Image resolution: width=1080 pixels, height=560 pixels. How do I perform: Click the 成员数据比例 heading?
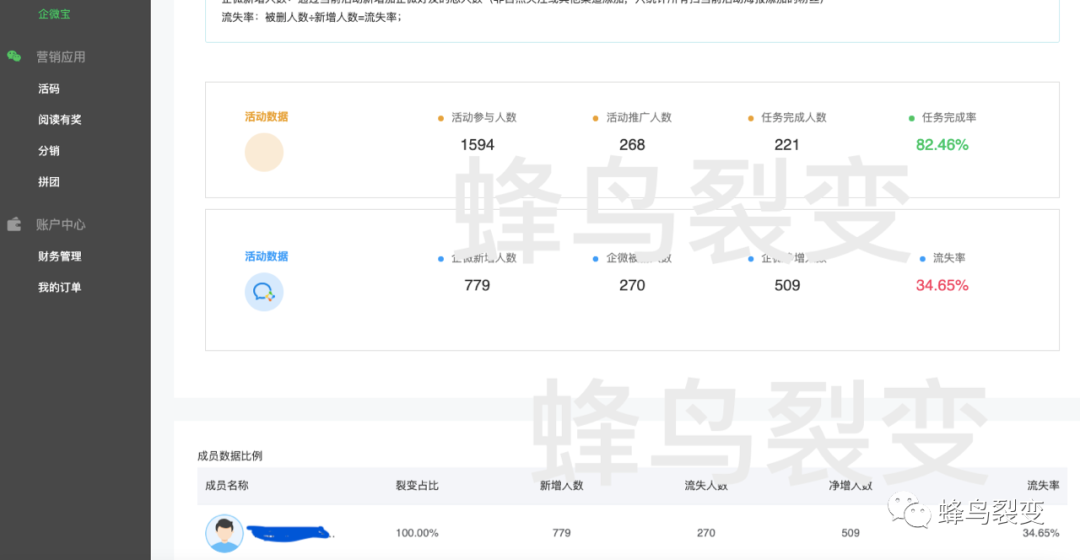pyautogui.click(x=229, y=456)
